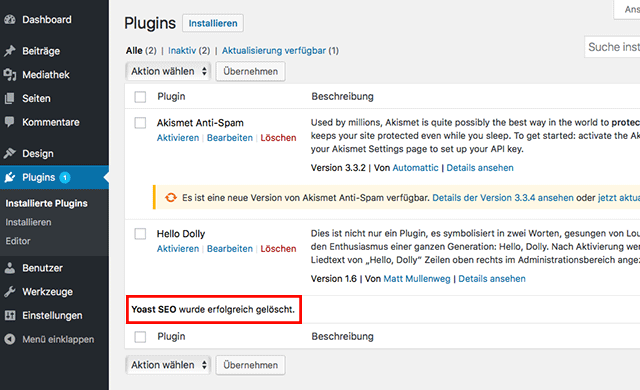Open the Werkzeuge wrench icon
The width and height of the screenshot is (640, 390).
click(10, 292)
